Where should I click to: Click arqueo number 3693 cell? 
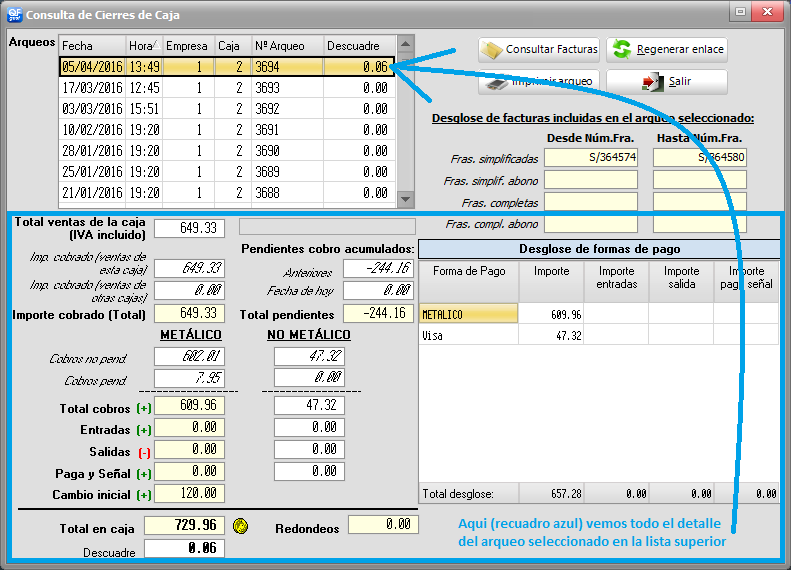pyautogui.click(x=288, y=88)
